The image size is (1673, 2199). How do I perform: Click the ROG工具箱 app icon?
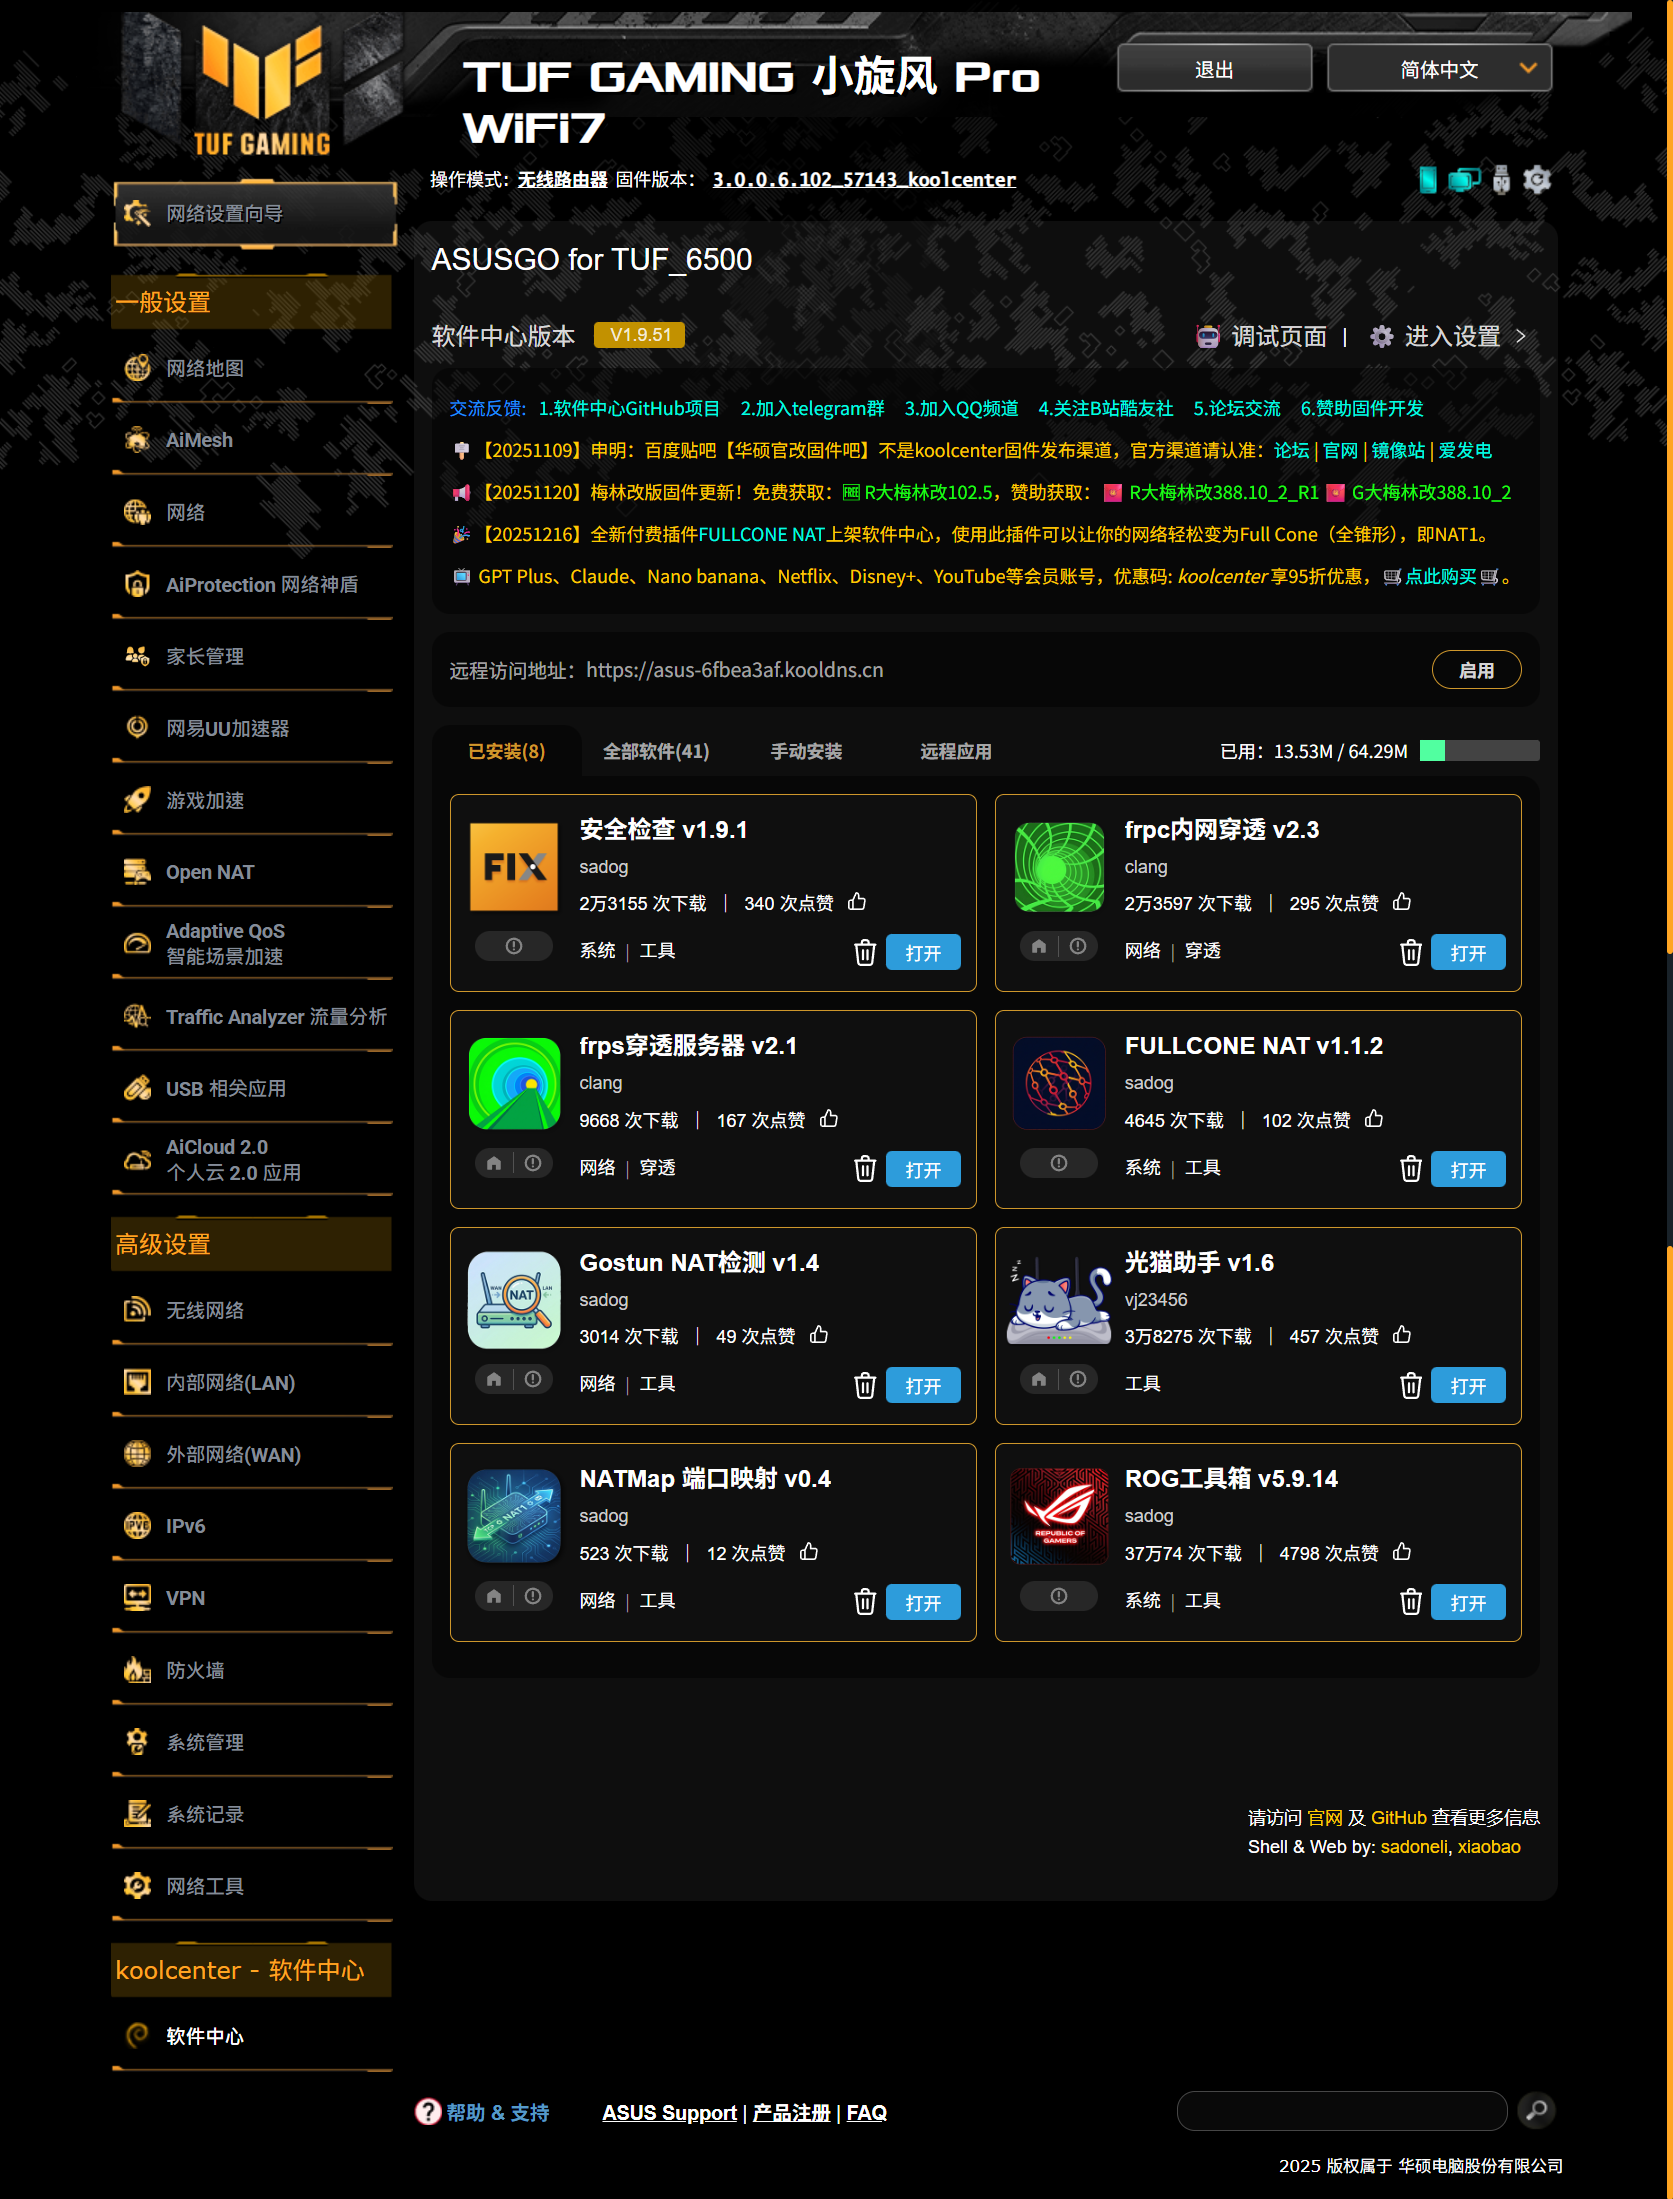coord(1059,1515)
